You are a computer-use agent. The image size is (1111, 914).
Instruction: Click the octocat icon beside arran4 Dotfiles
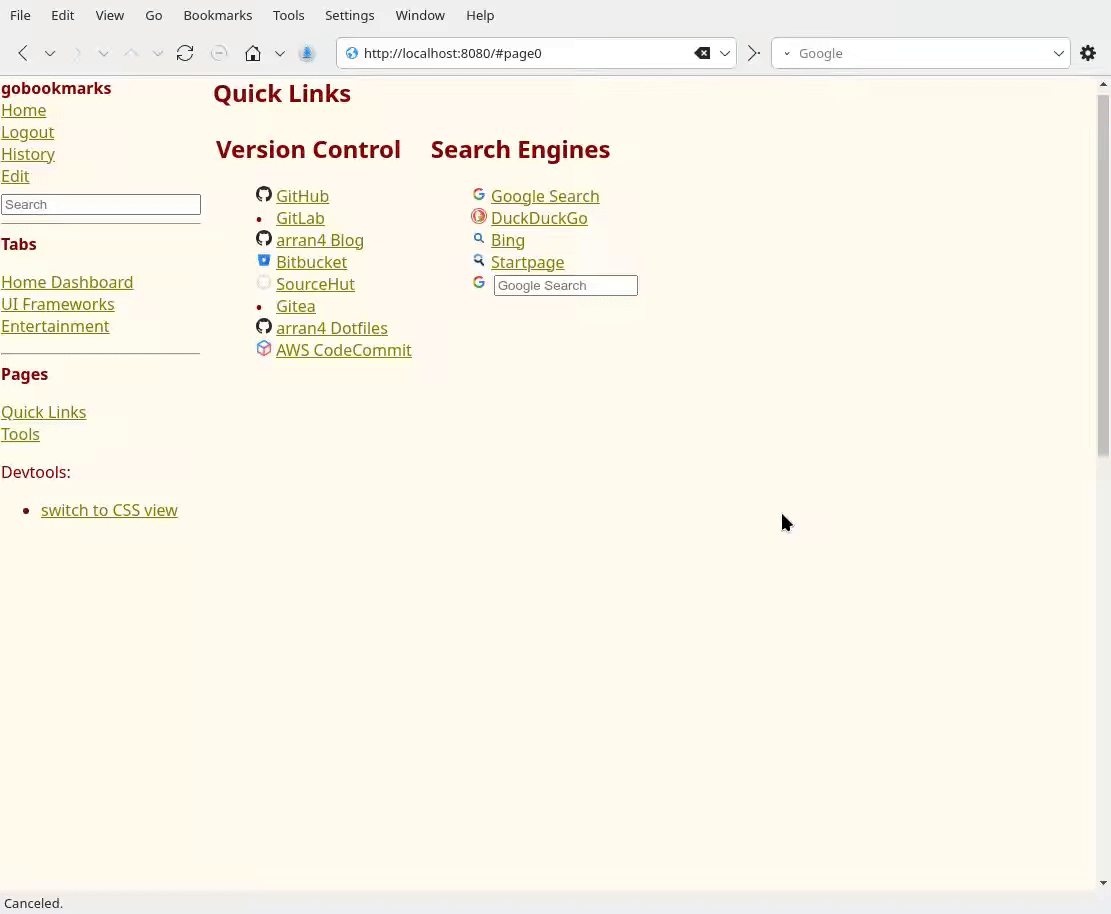pos(264,326)
